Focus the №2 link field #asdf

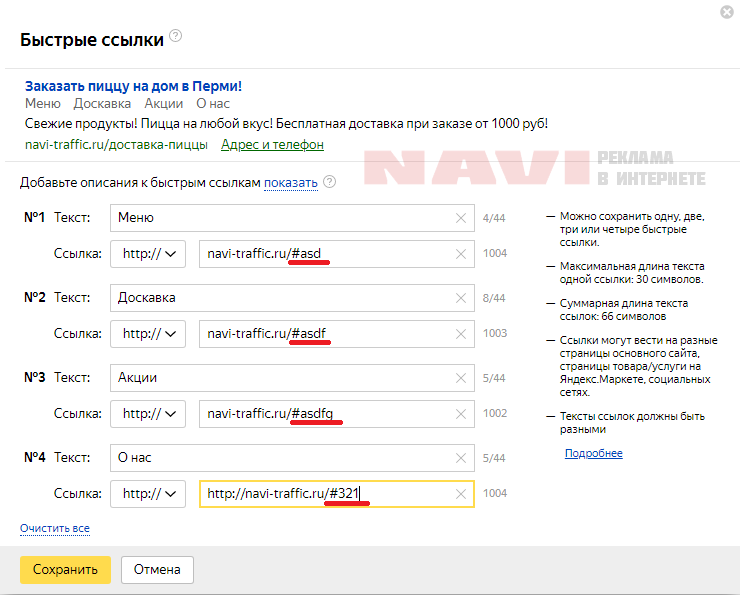click(336, 334)
